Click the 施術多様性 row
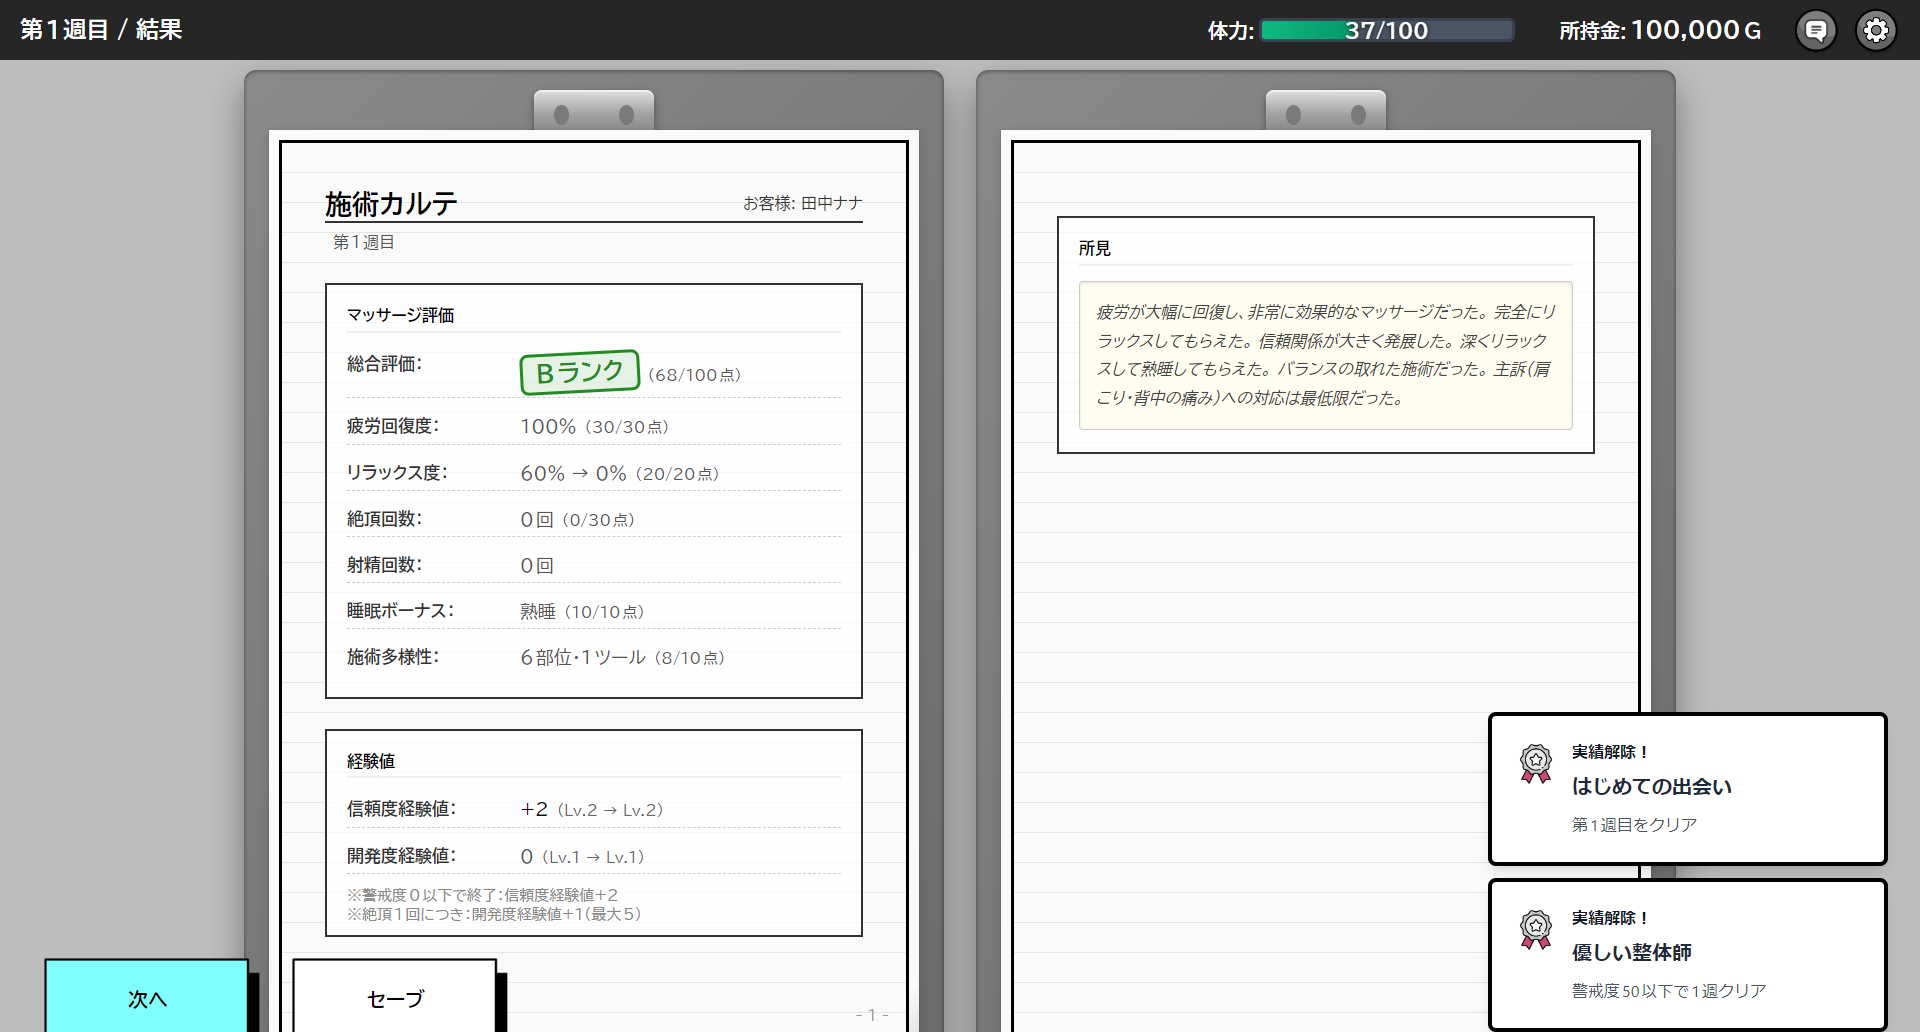The width and height of the screenshot is (1920, 1032). coord(593,657)
